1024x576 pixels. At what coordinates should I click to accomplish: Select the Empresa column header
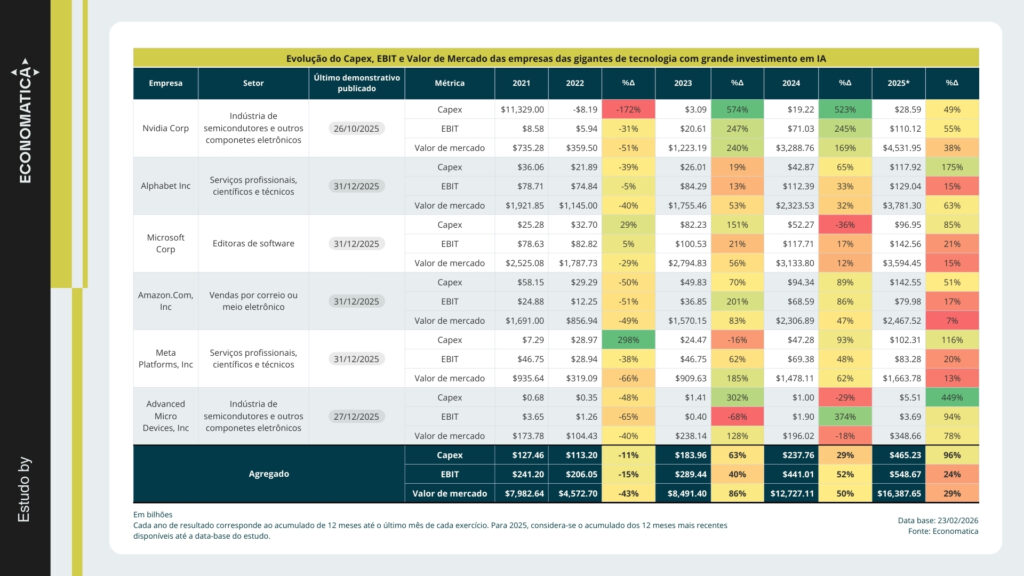[x=166, y=83]
